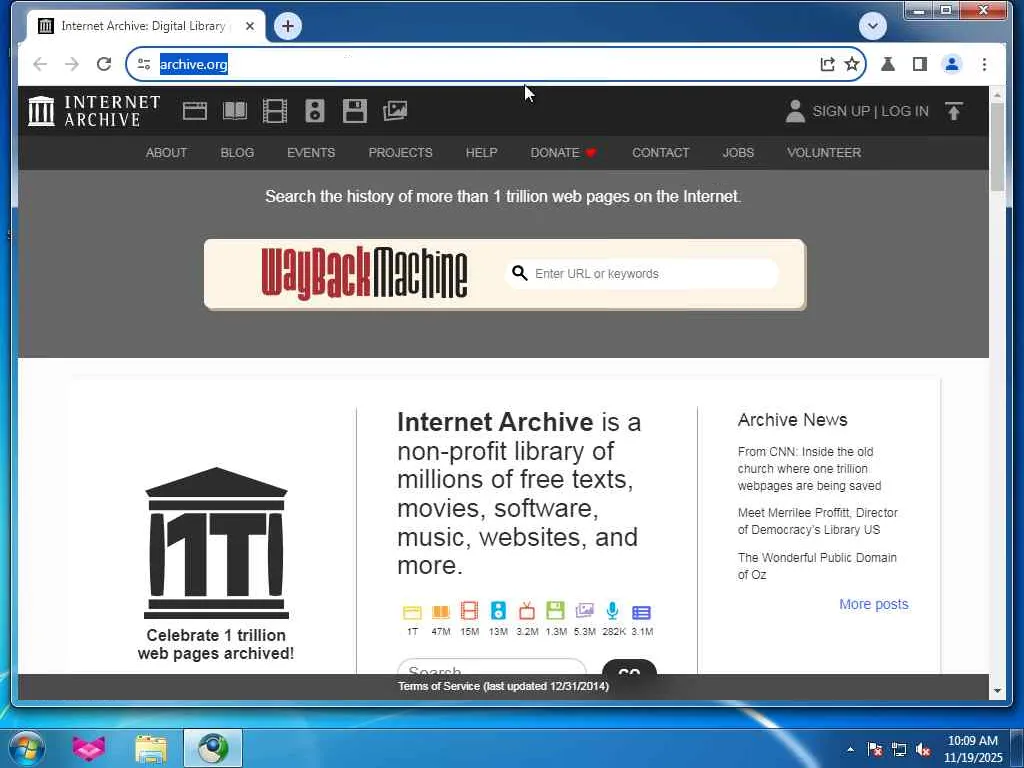Click the Upload arrow icon
Screen dimensions: 1024x768
pos(954,111)
